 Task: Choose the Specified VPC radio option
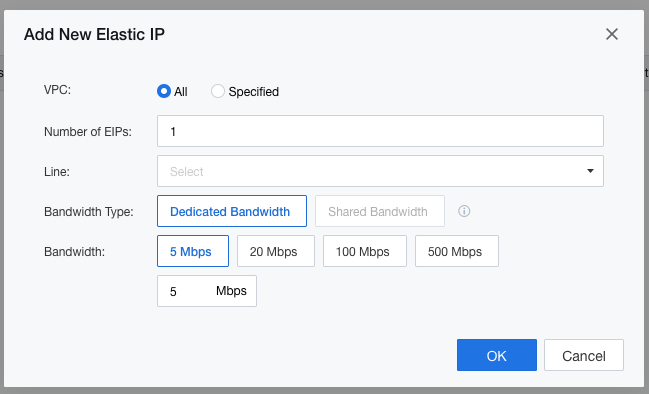[218, 91]
